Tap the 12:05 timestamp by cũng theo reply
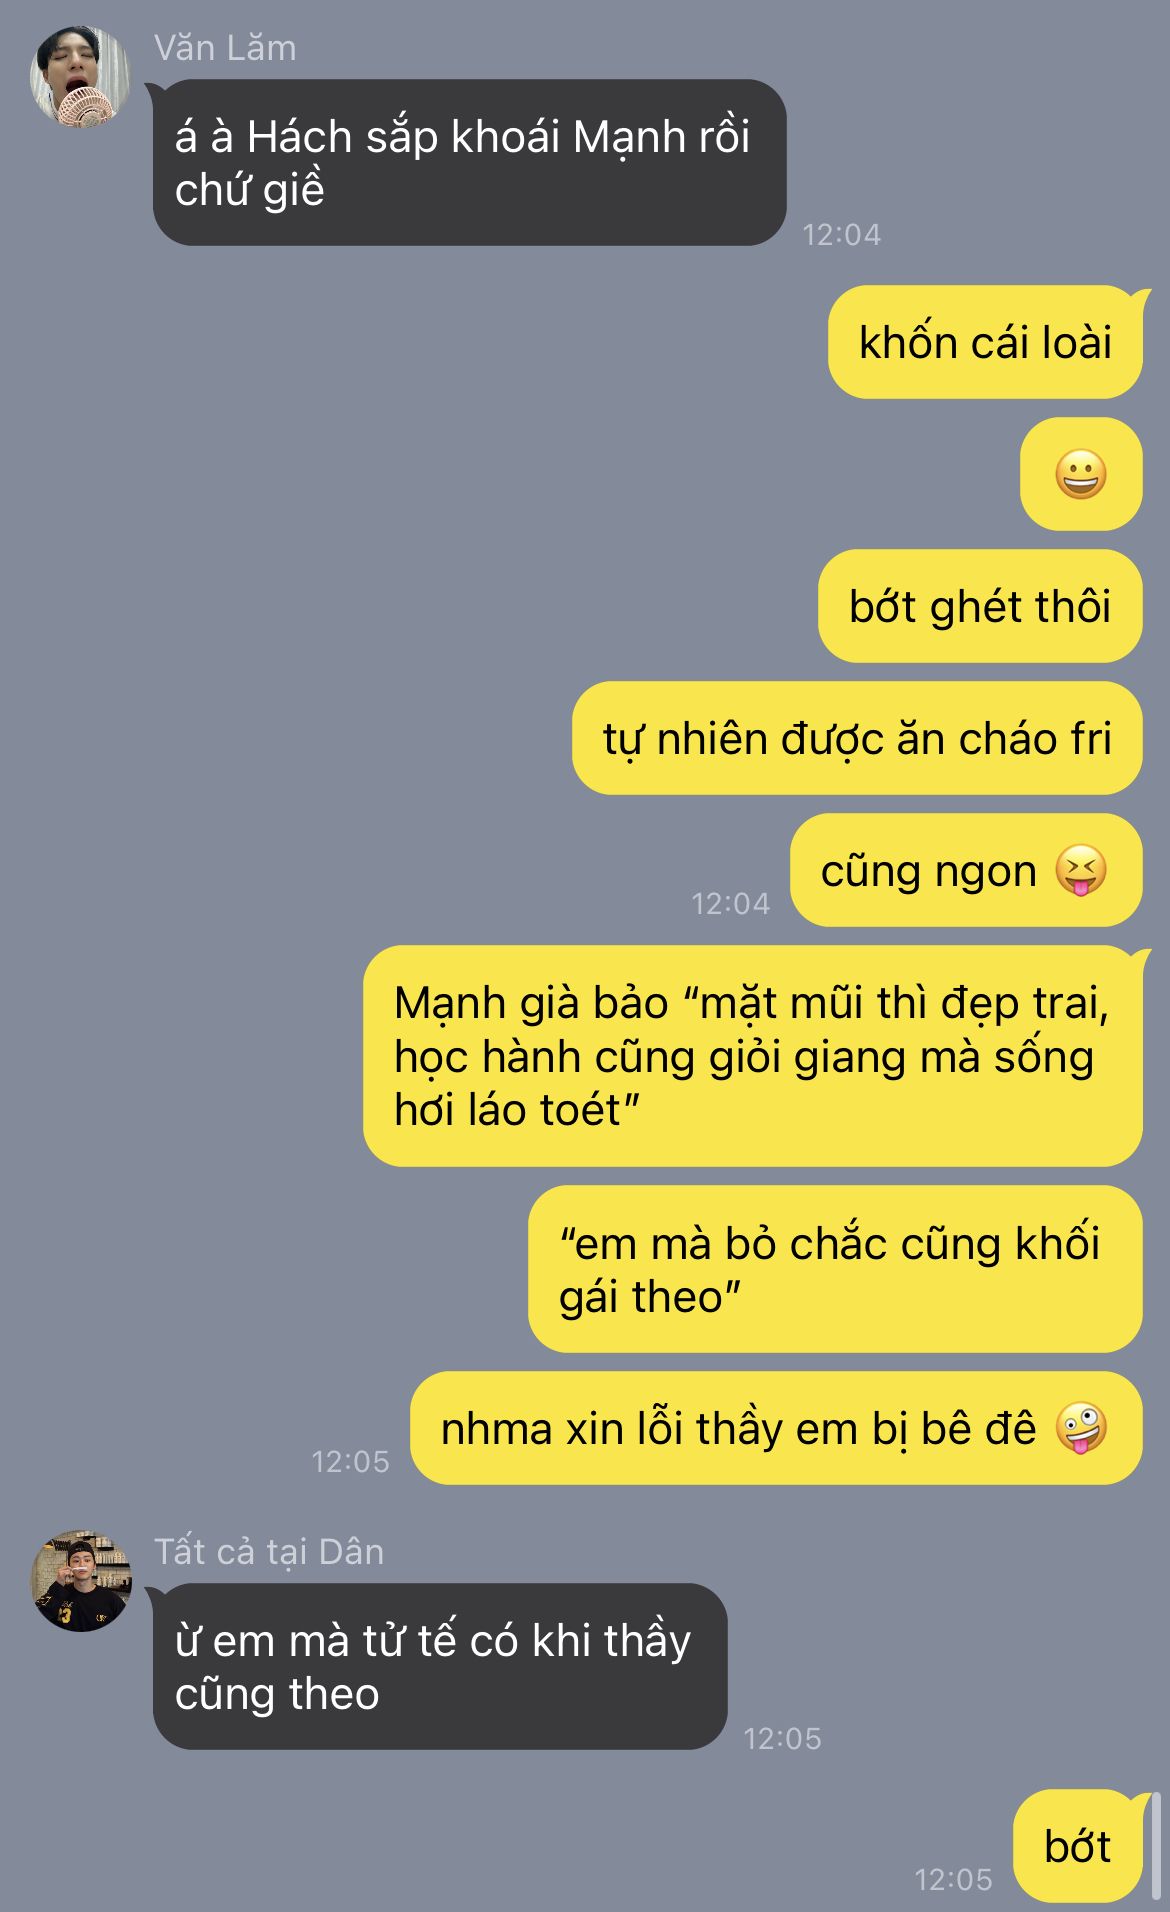 (782, 1739)
